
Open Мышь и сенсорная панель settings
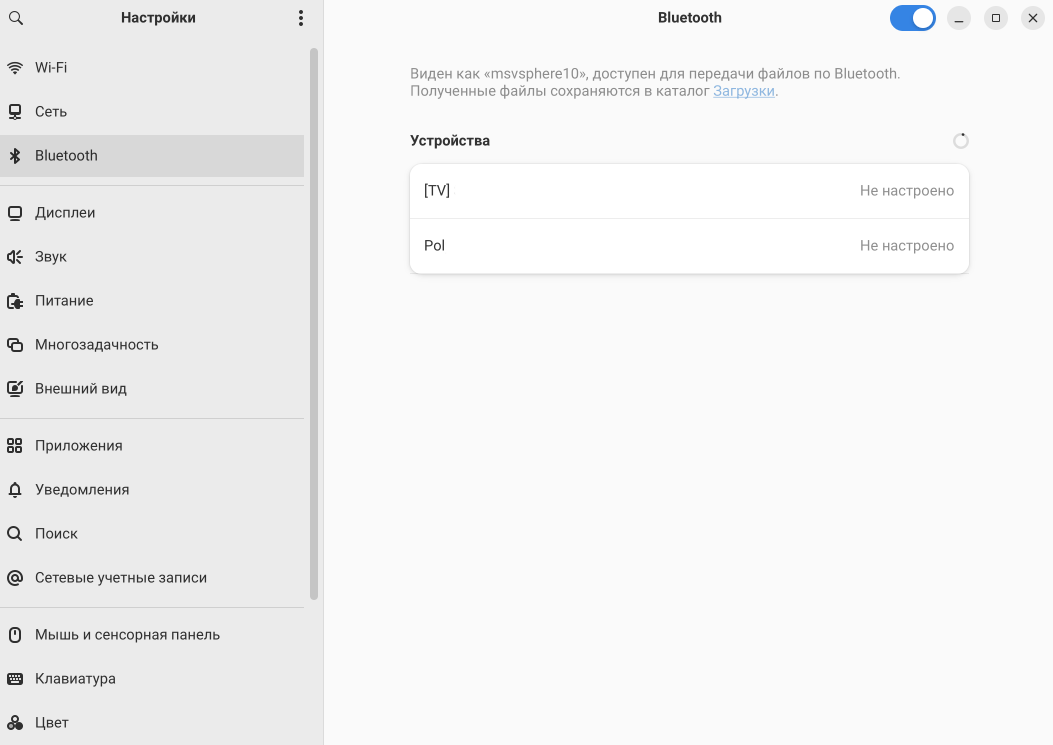point(127,635)
